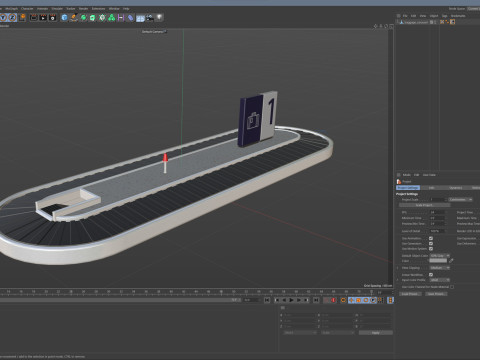Open the size mode dropdown beside Apply
Image resolution: width=480 pixels, height=360 pixels.
[x=337, y=333]
